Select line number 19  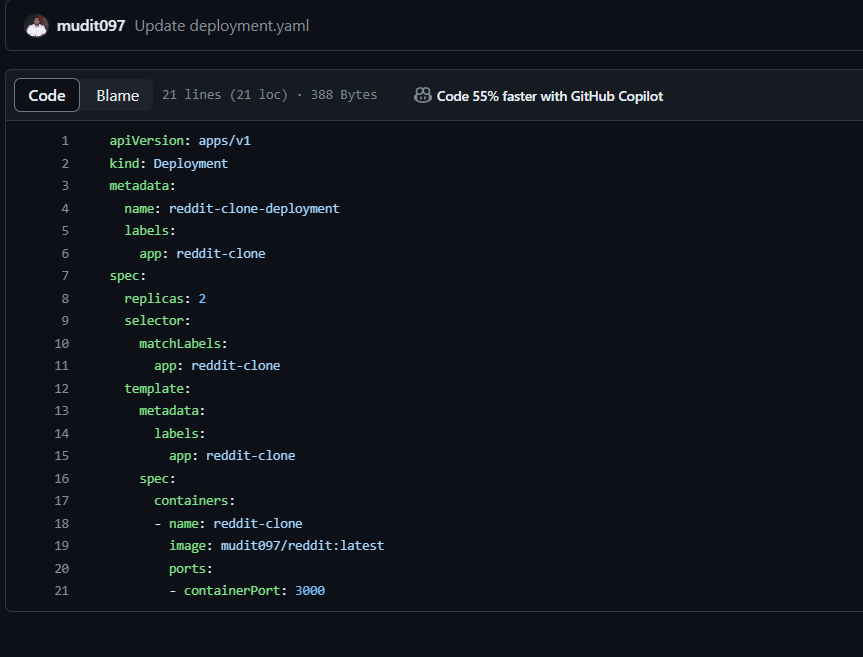(x=62, y=546)
